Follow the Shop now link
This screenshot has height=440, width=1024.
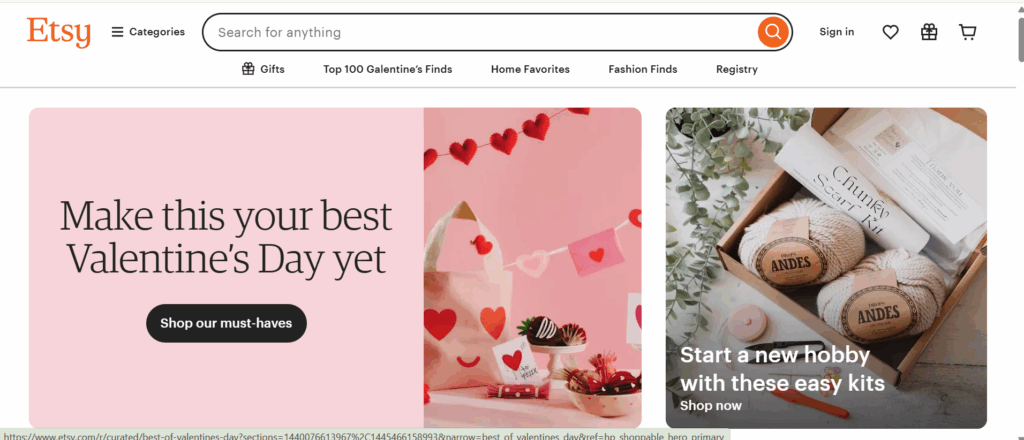tap(710, 405)
